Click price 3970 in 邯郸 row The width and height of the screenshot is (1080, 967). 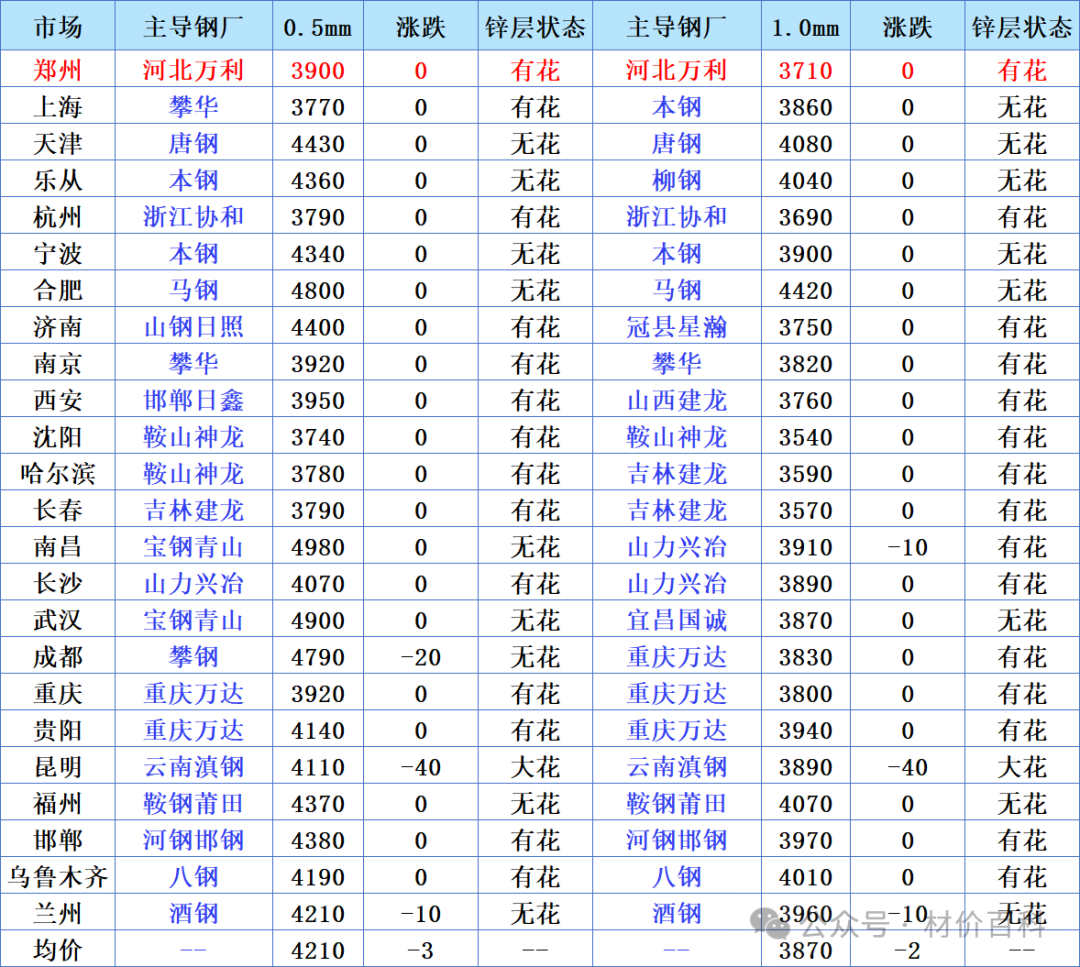[806, 840]
